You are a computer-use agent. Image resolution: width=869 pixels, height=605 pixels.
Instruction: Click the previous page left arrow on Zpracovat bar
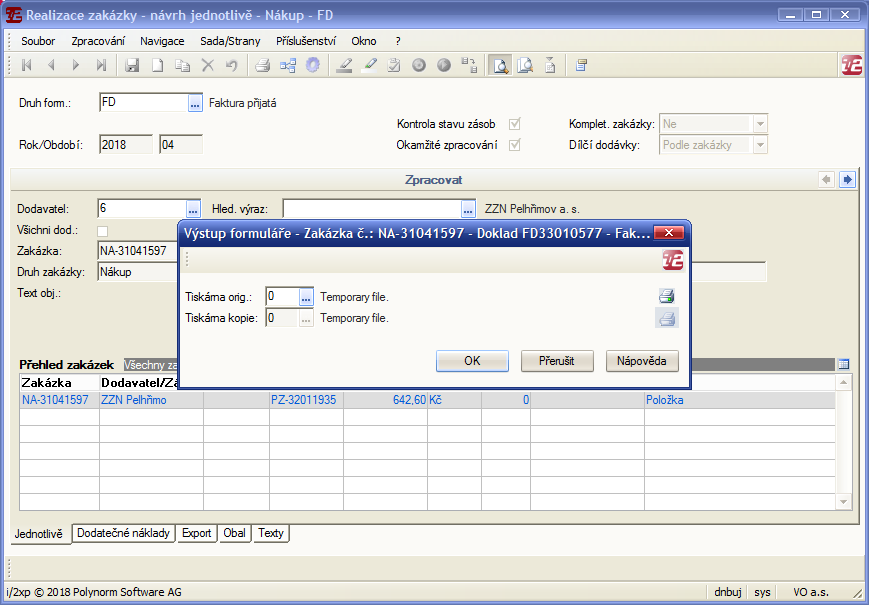coord(826,180)
